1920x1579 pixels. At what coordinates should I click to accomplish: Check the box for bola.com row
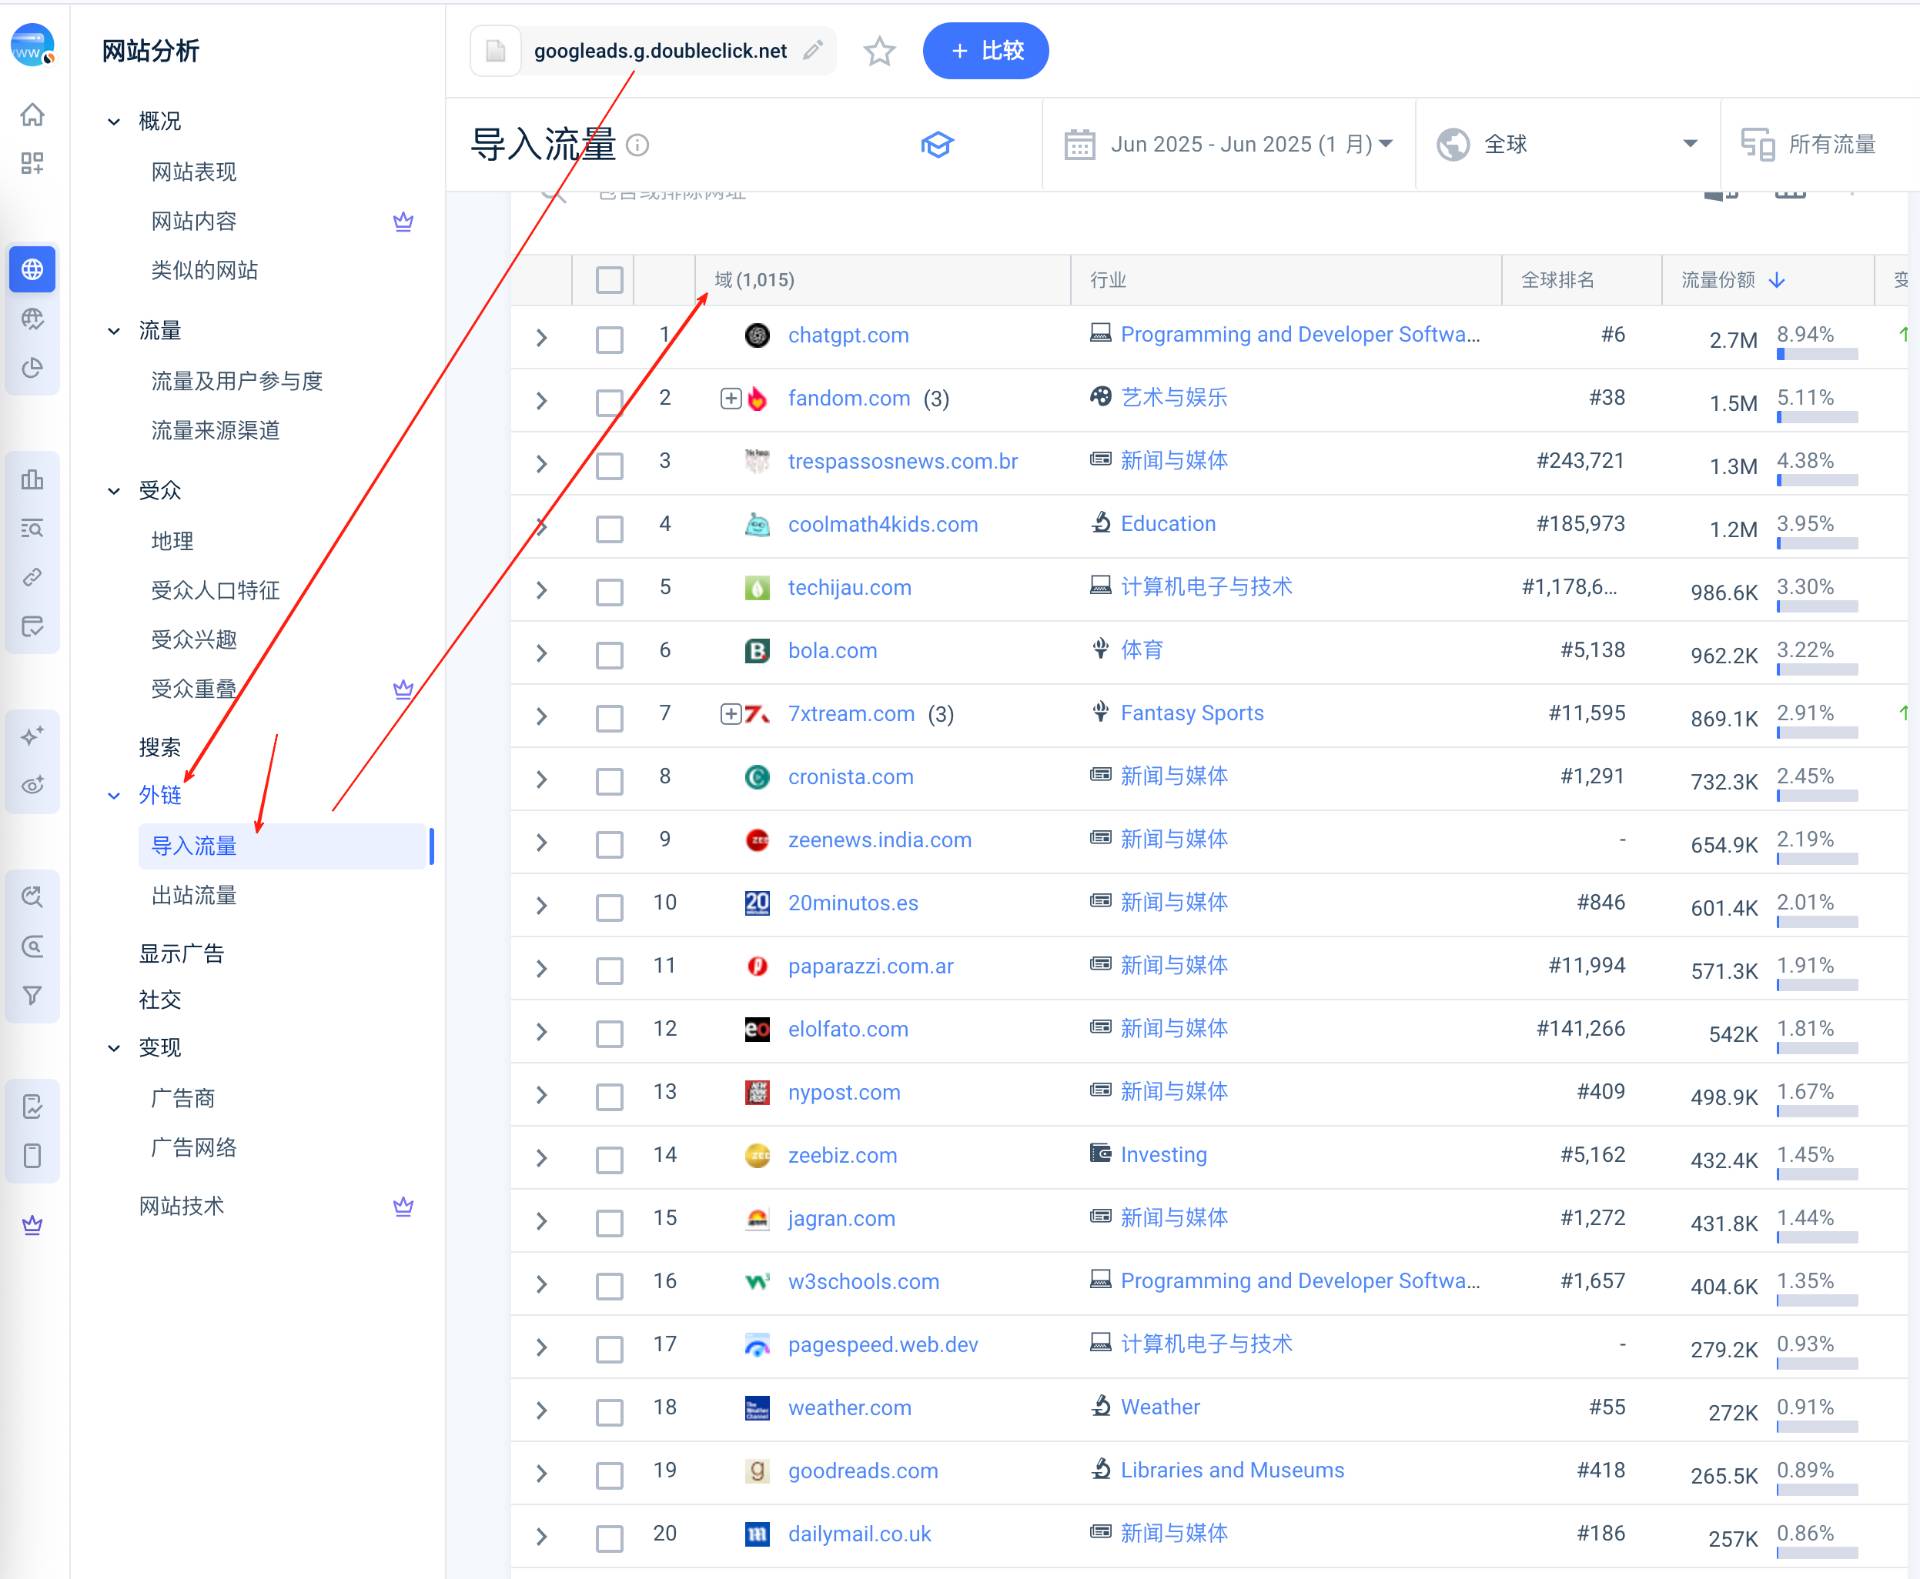coord(609,654)
